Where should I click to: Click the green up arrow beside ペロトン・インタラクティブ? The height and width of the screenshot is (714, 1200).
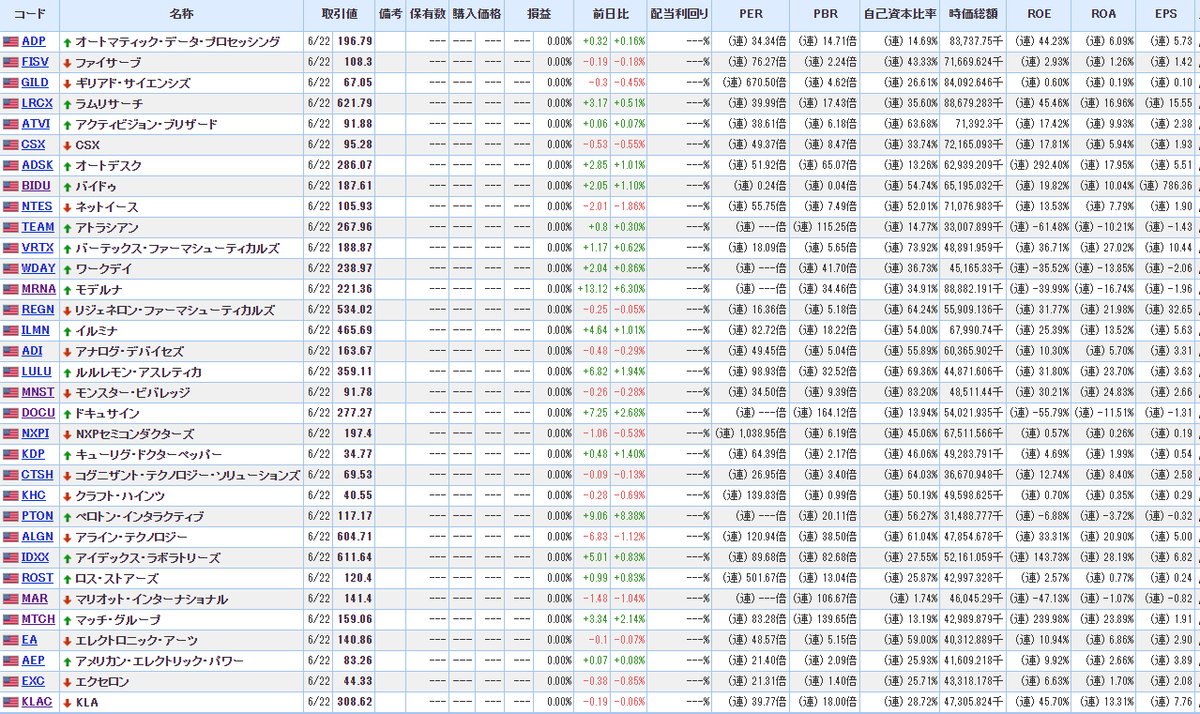pyautogui.click(x=67, y=517)
